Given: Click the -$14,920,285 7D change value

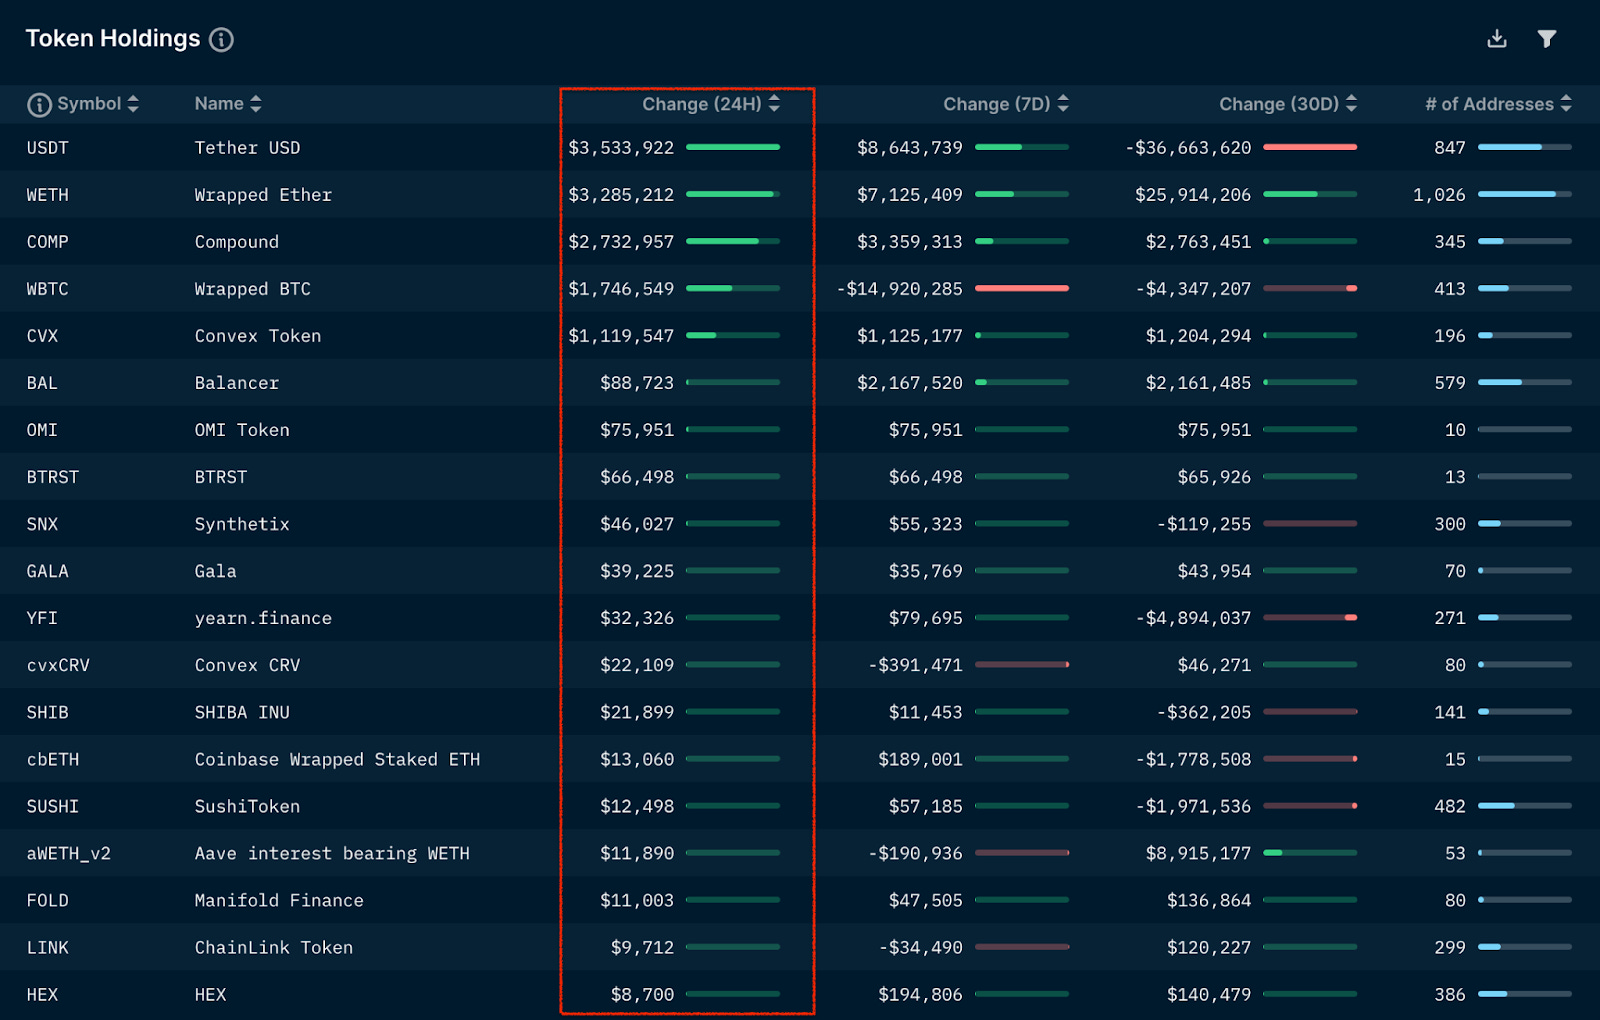Looking at the screenshot, I should (900, 289).
